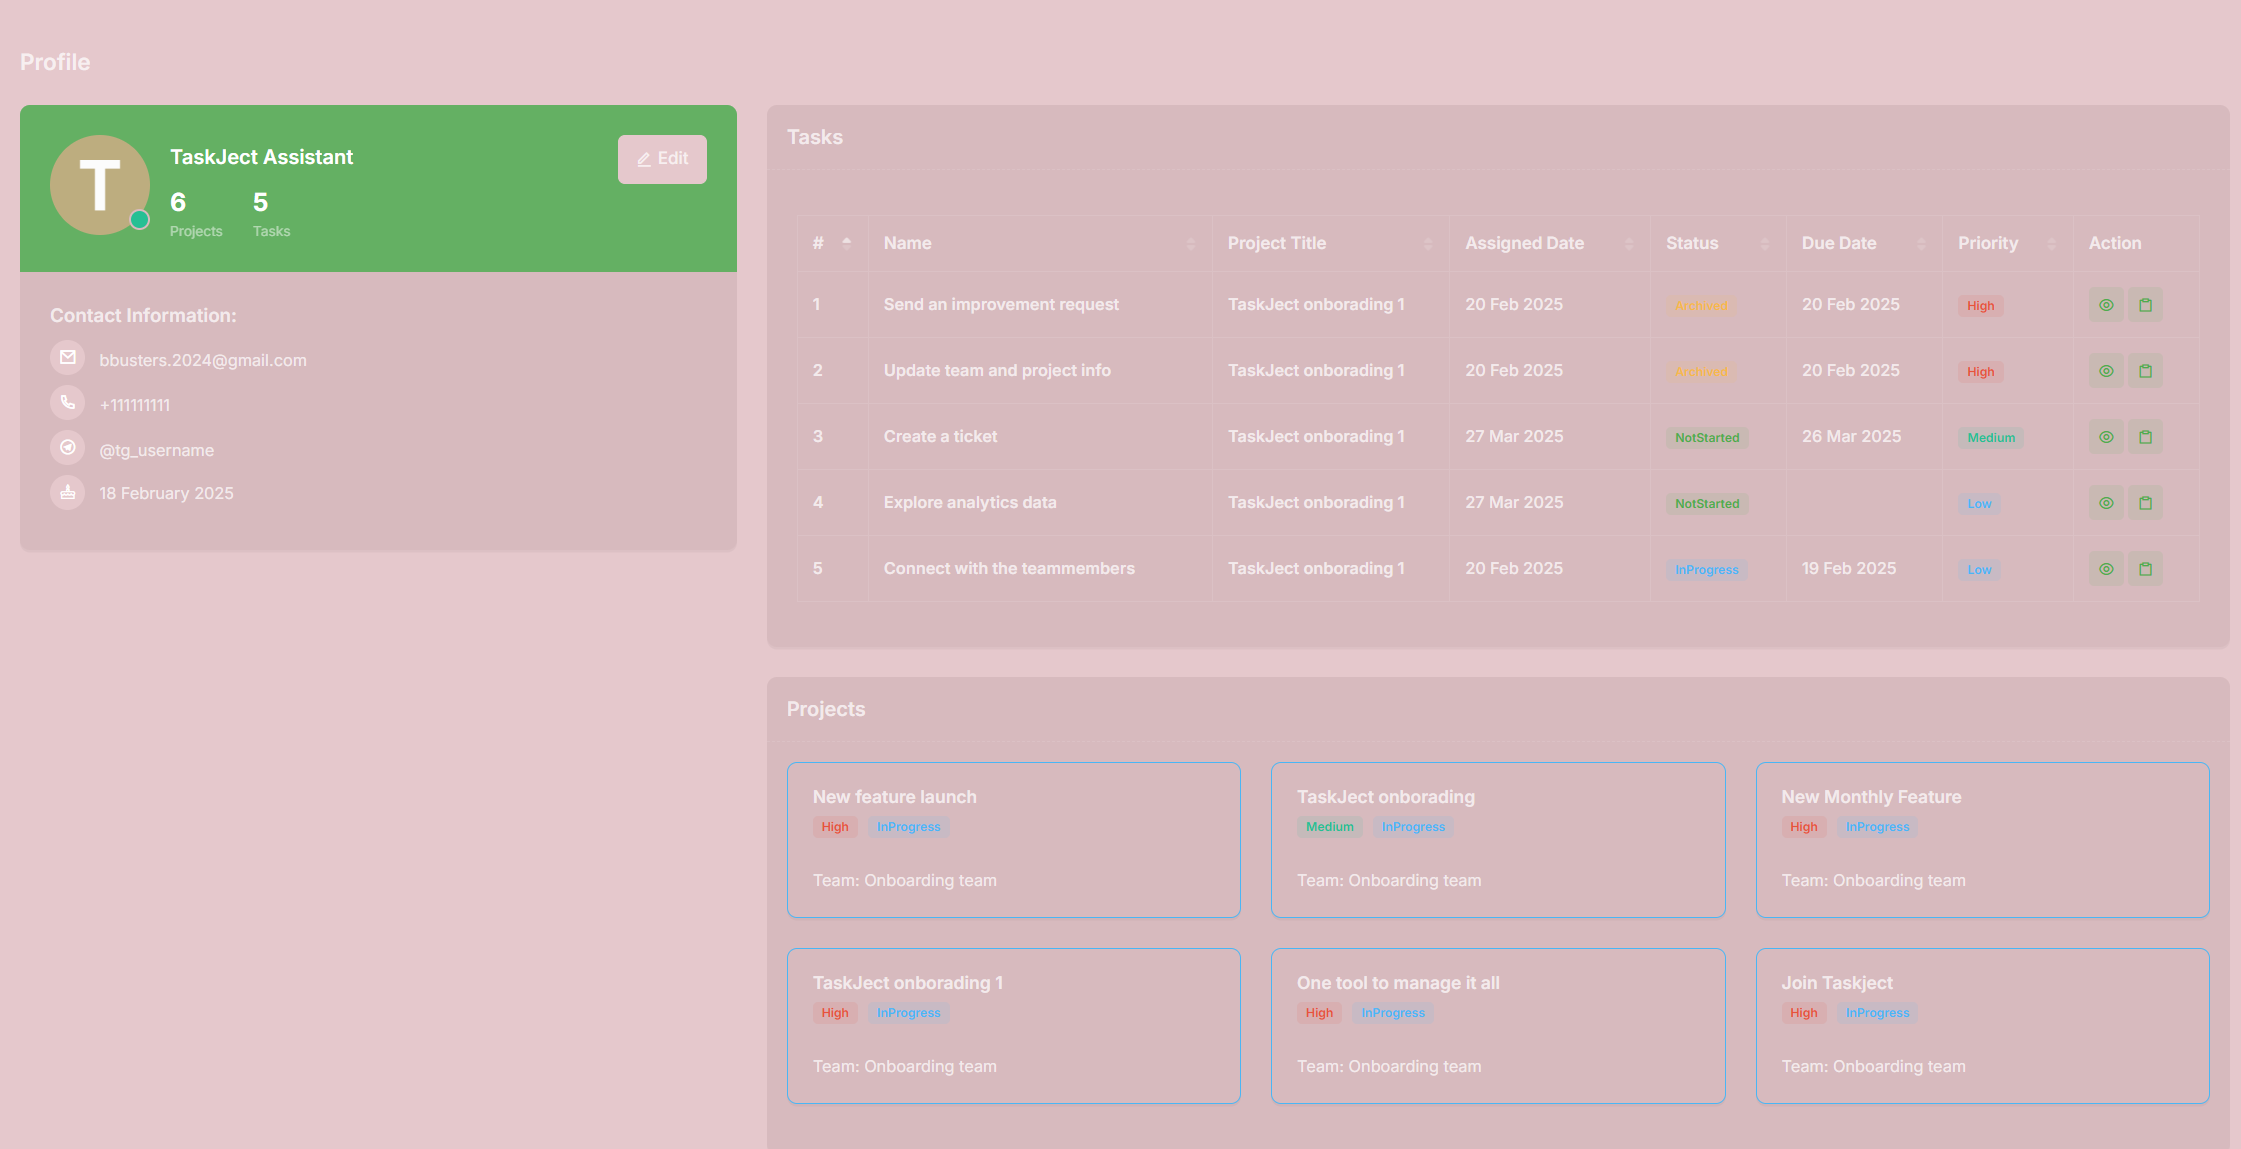Open clipboard icon for 'Update team and project info'

pos(2145,371)
